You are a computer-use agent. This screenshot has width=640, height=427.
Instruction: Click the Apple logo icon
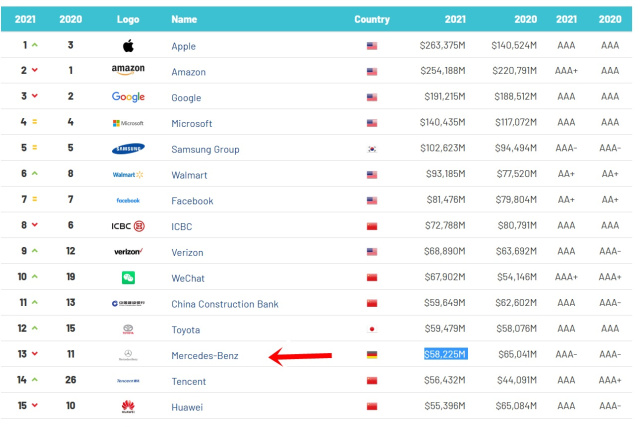[x=128, y=46]
